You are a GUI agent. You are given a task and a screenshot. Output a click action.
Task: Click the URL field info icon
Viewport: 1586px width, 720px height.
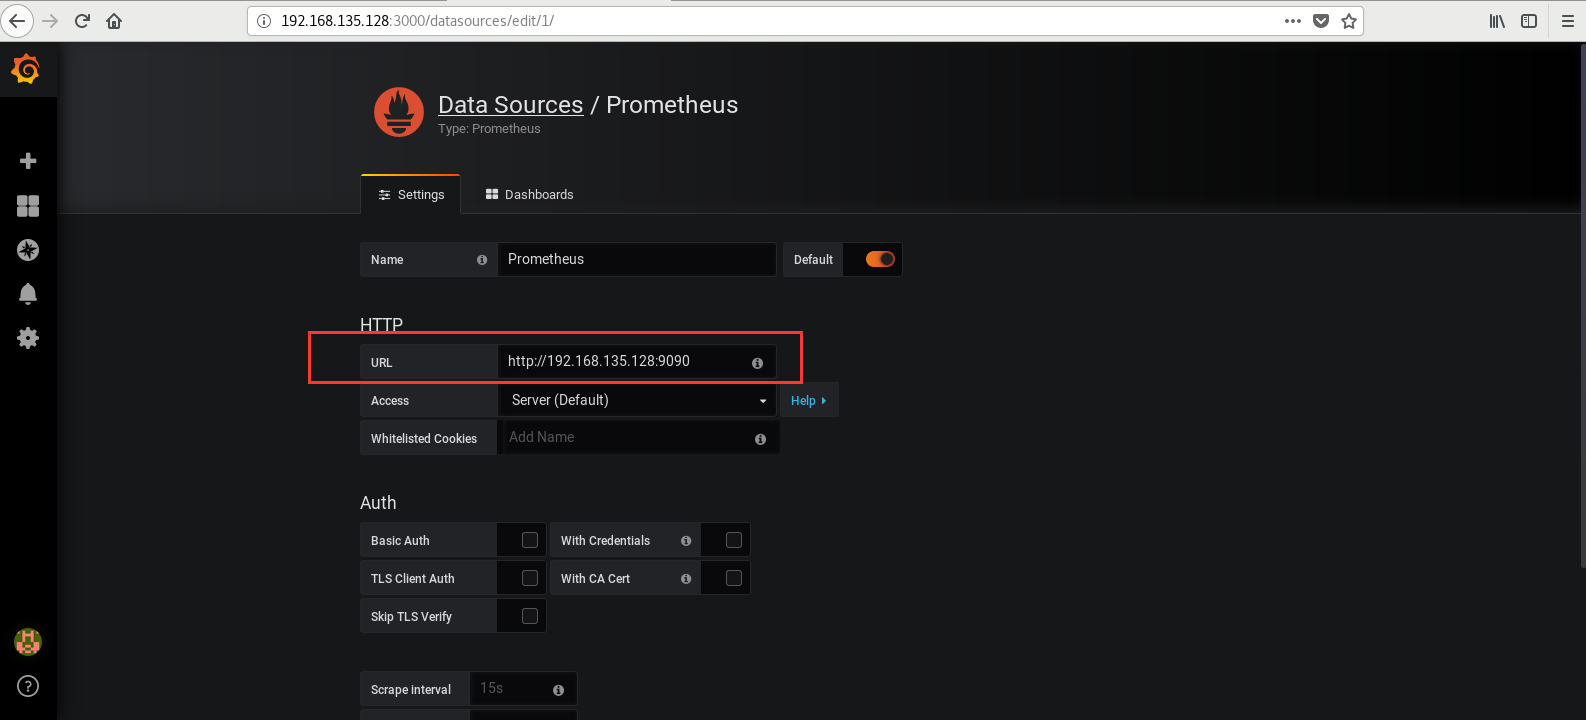tap(757, 363)
